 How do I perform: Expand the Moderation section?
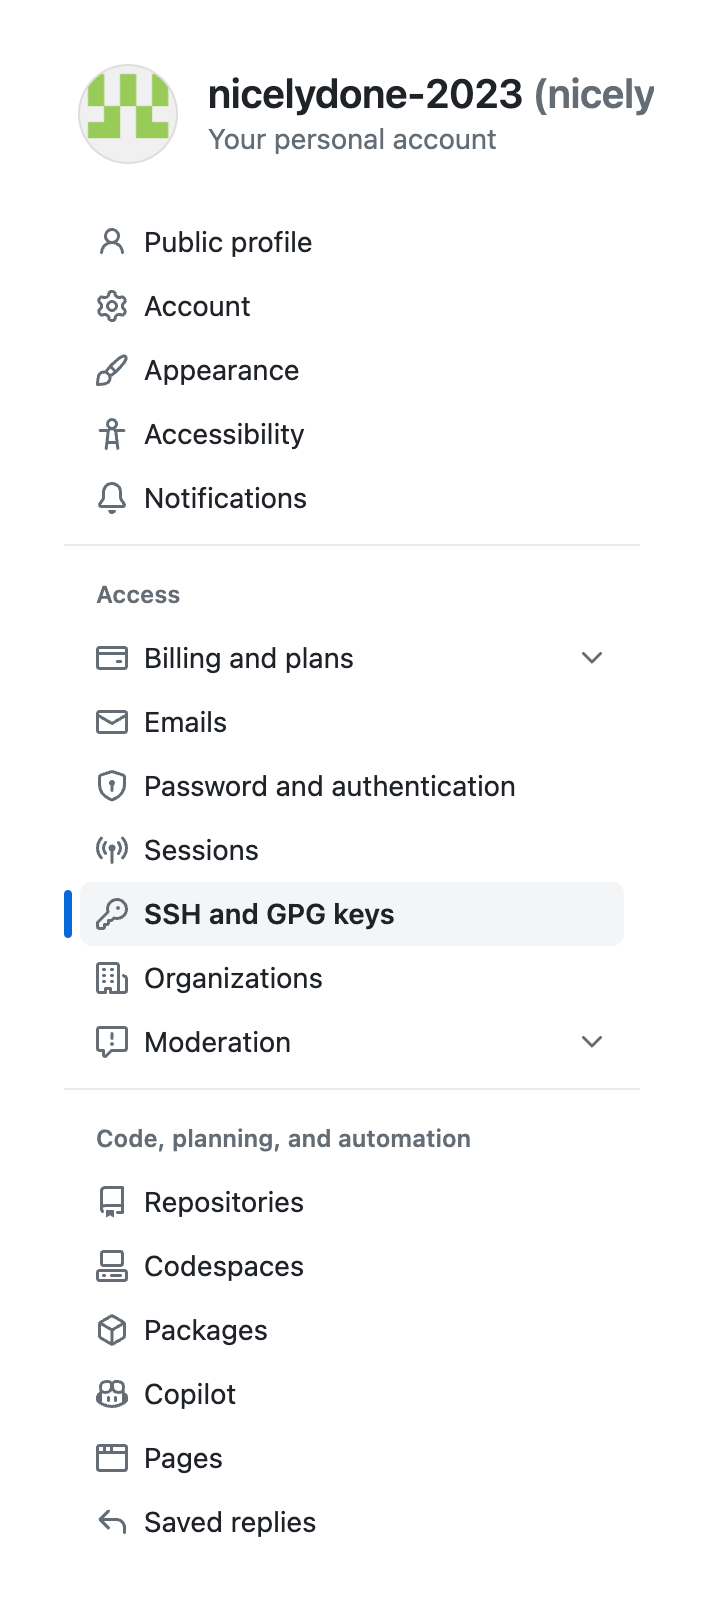coord(591,1041)
